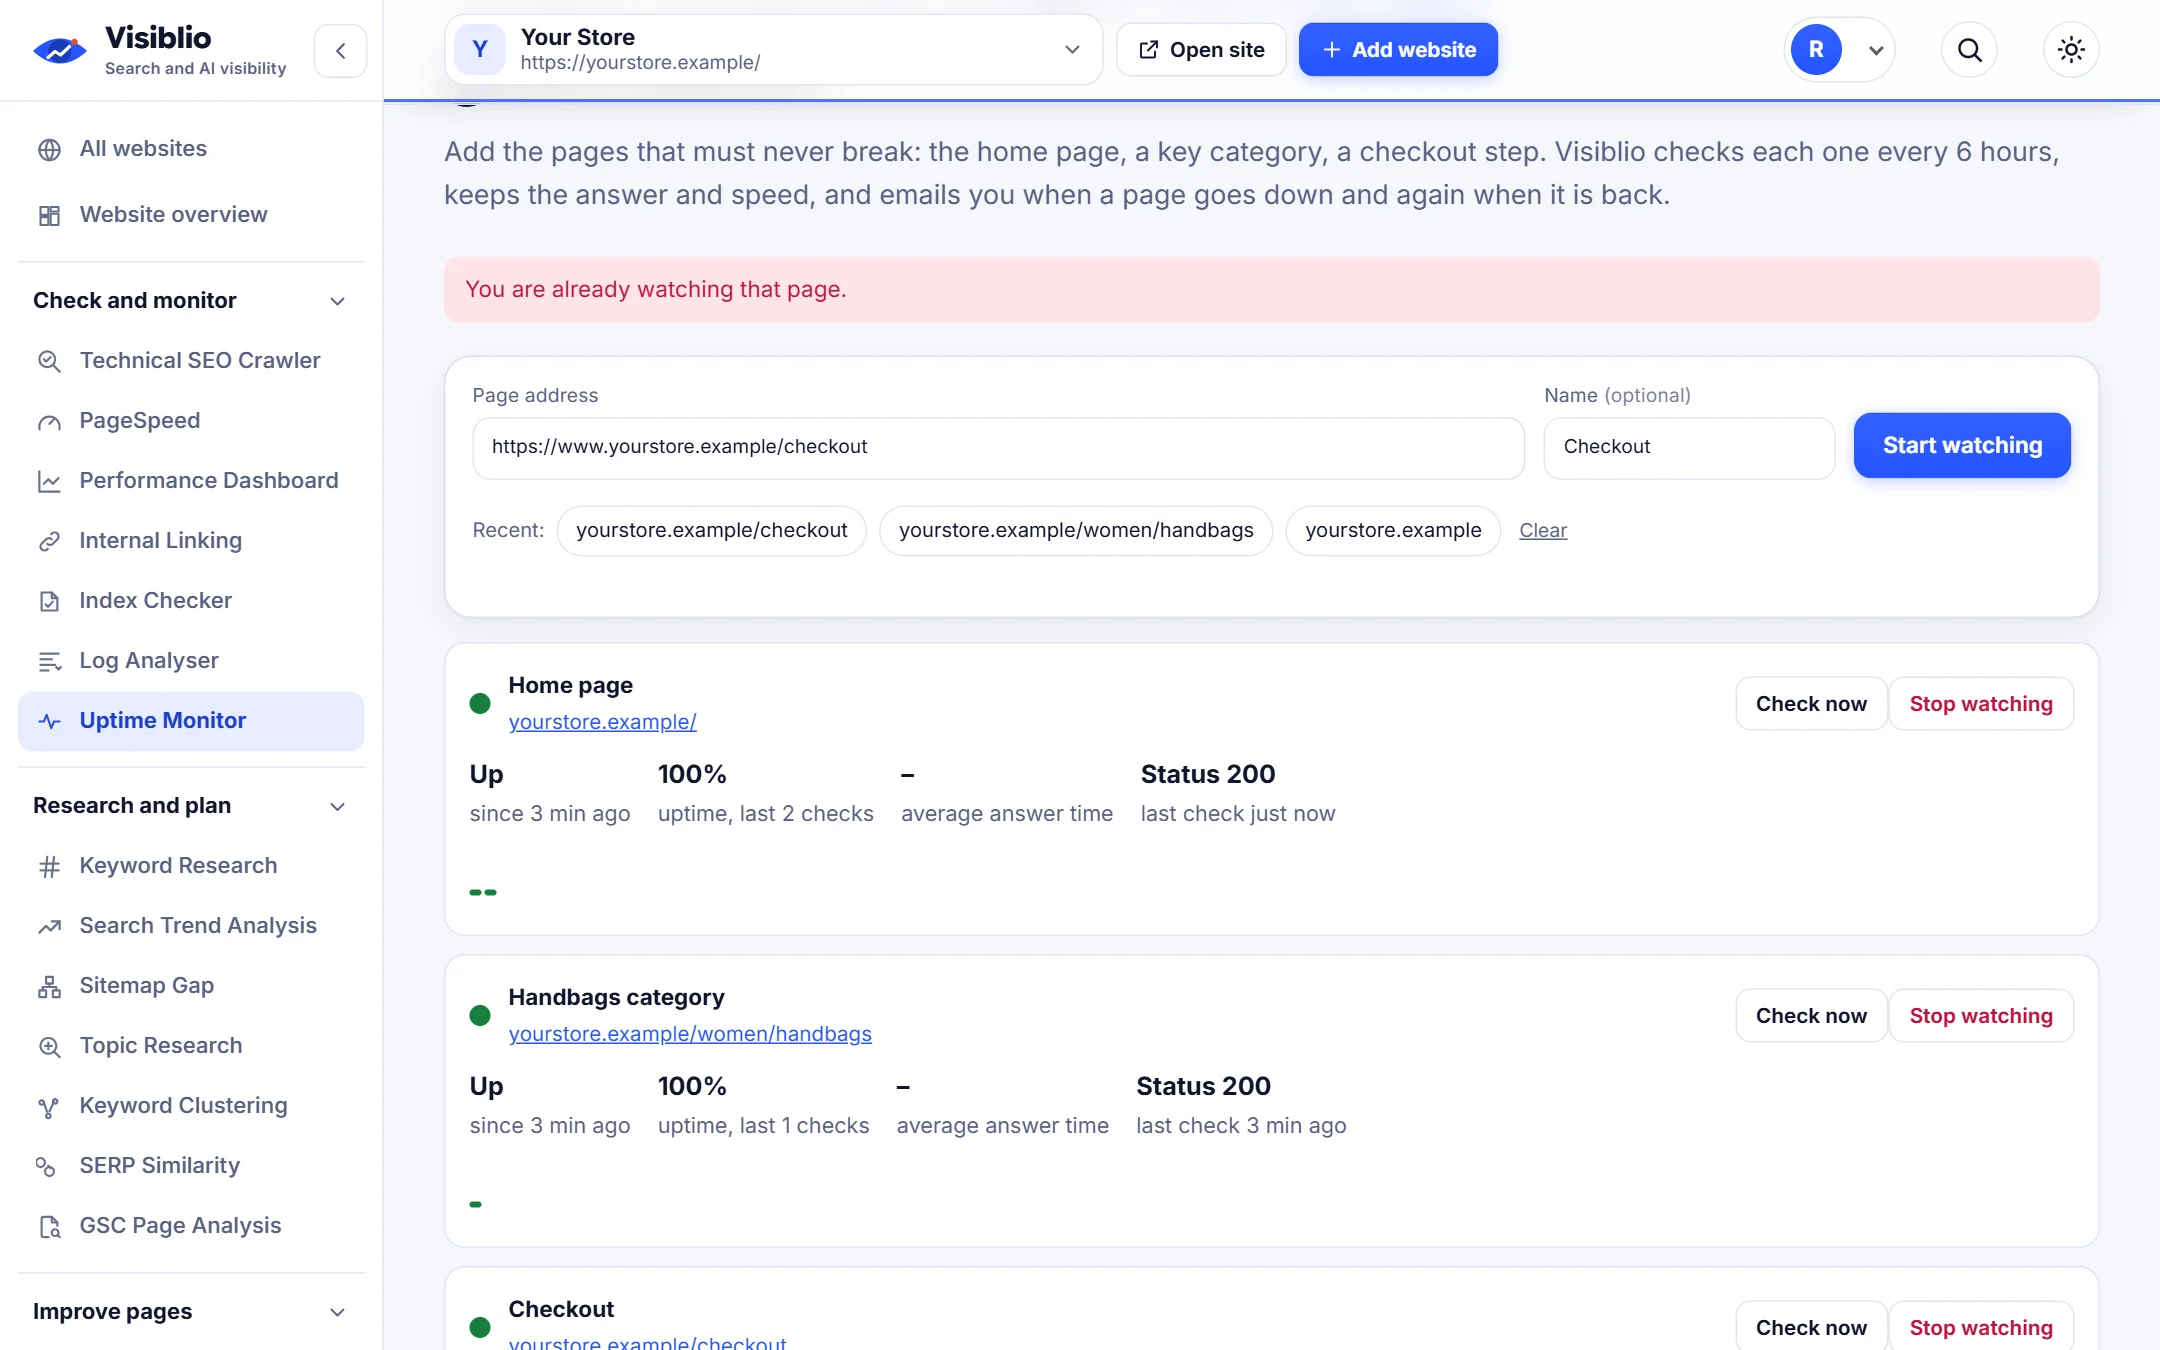Click the PageSpeed gauge icon

coord(49,422)
